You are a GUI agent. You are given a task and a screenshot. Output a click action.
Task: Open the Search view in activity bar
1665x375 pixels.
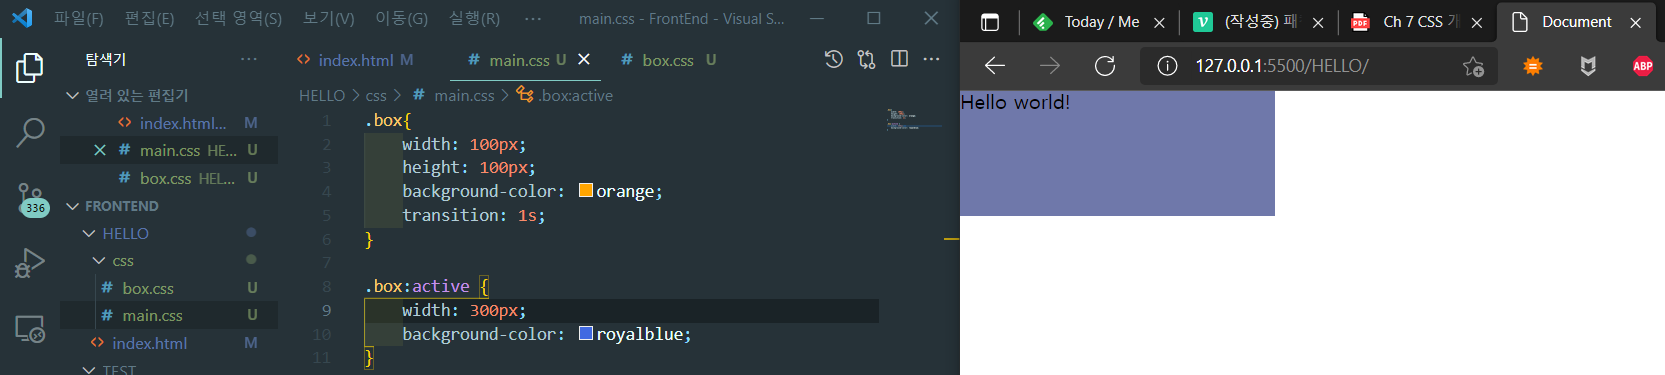click(x=30, y=132)
